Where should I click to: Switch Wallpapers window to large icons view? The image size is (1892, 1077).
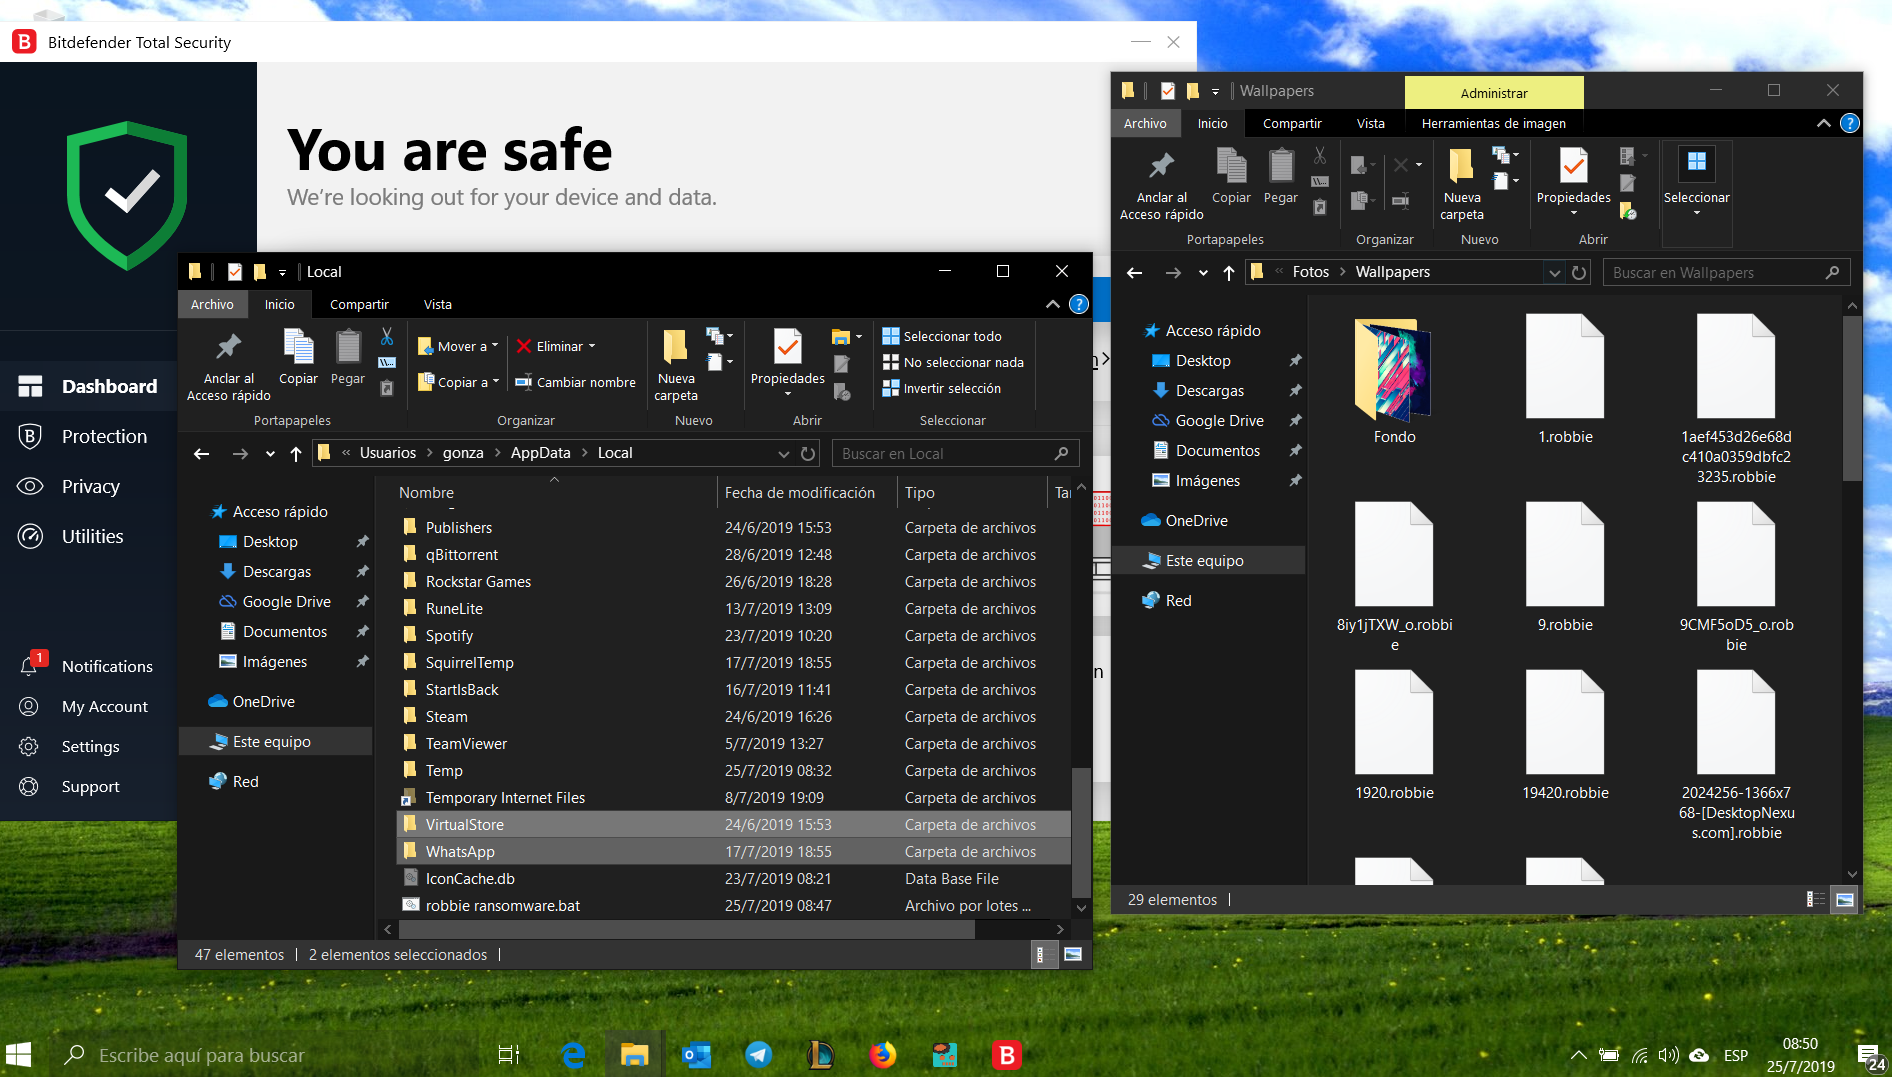(x=1845, y=900)
